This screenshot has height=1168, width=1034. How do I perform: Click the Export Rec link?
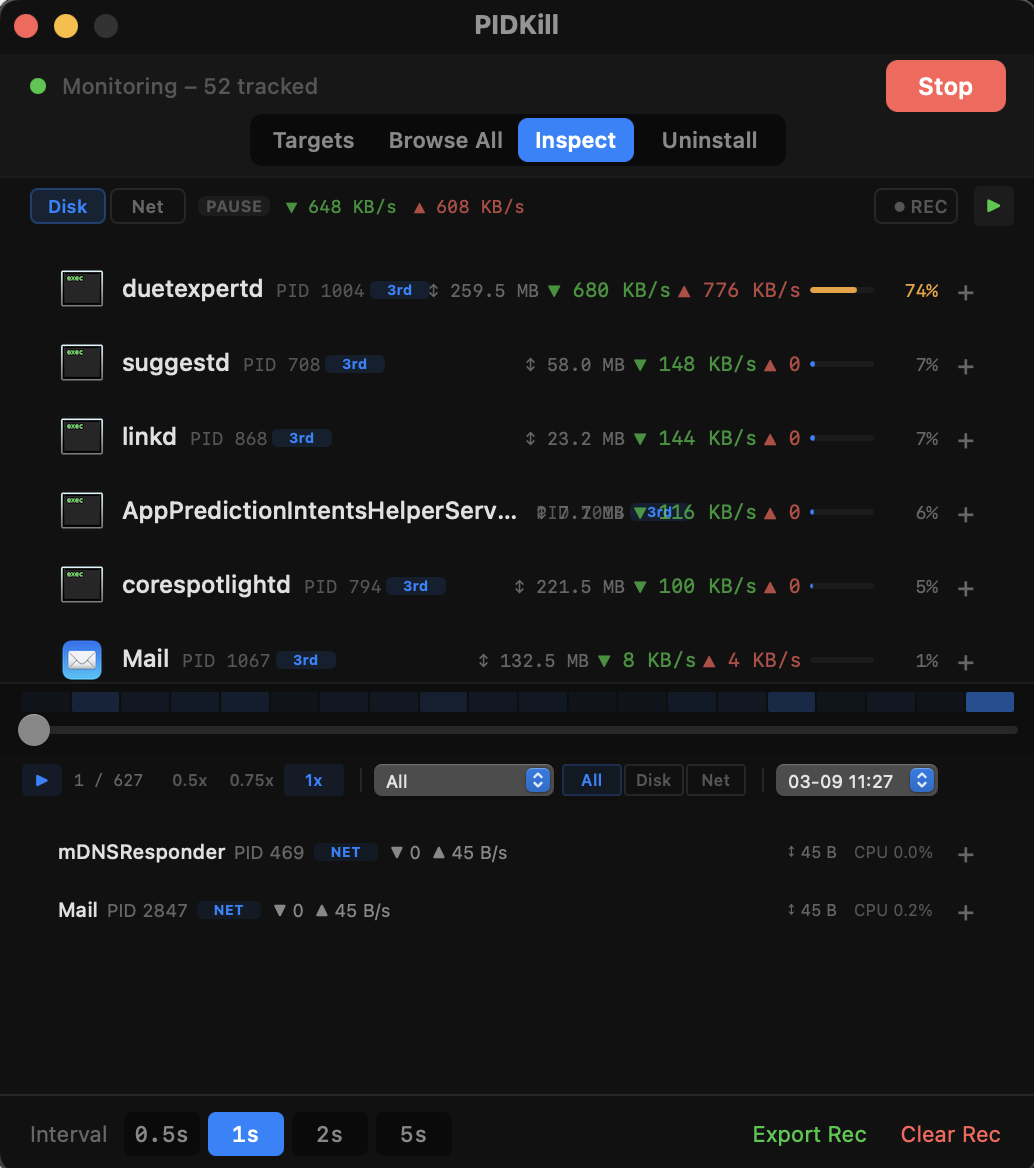coord(809,1134)
